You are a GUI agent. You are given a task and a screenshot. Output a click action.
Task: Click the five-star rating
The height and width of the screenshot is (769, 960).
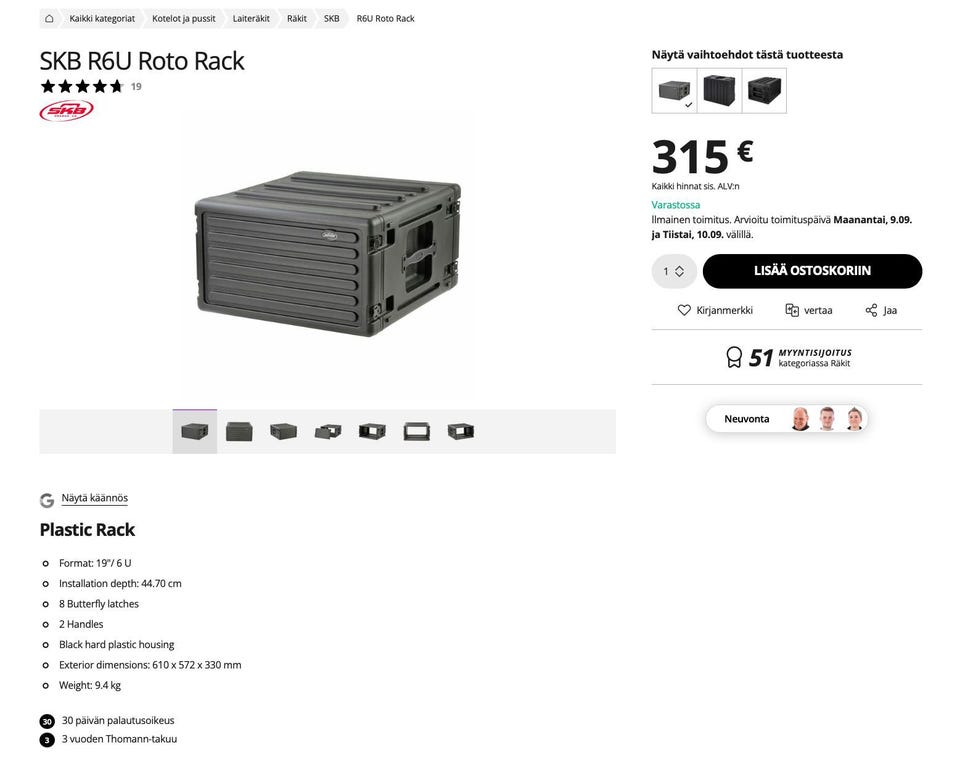(82, 87)
